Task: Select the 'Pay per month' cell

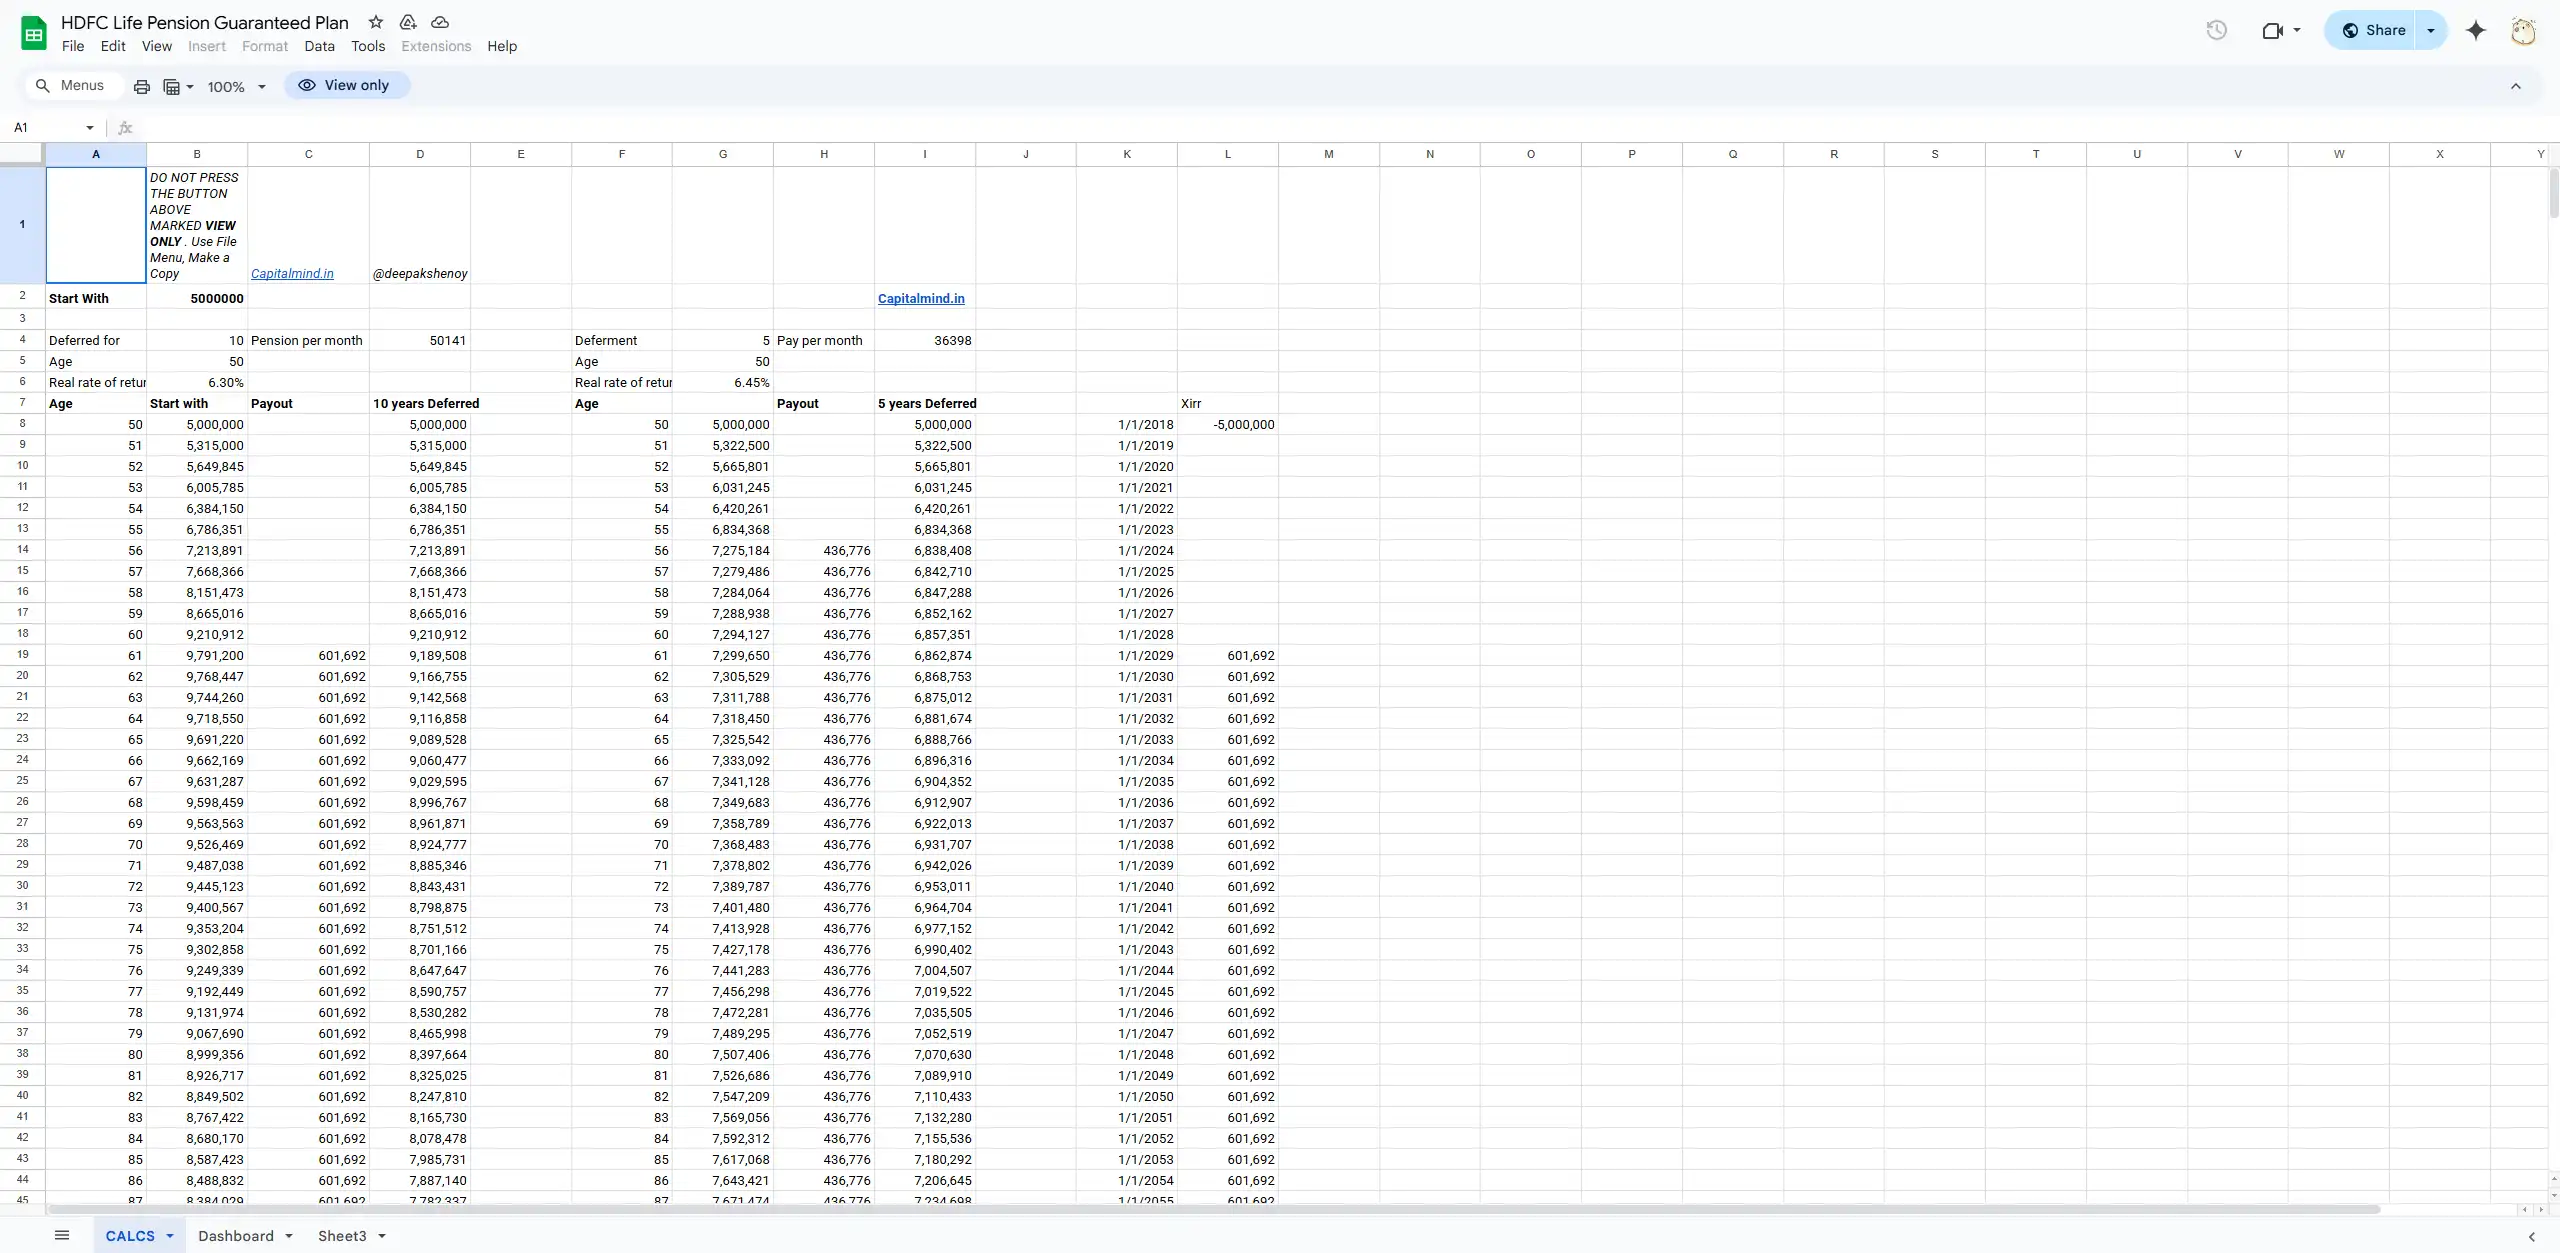Action: tap(824, 340)
